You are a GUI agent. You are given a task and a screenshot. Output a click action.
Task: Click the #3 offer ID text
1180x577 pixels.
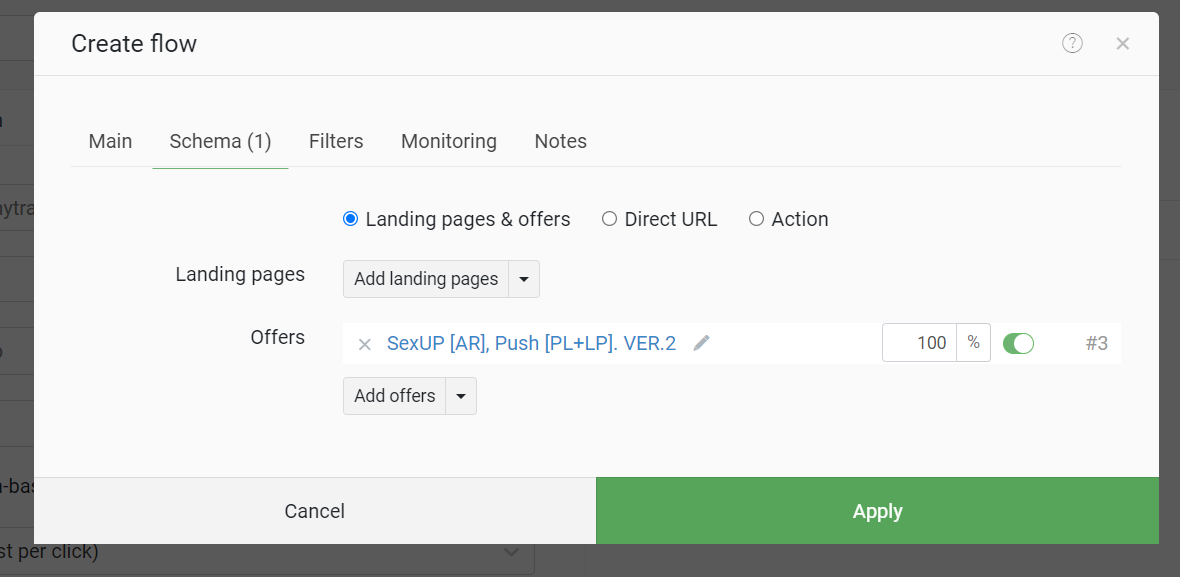[x=1096, y=344]
